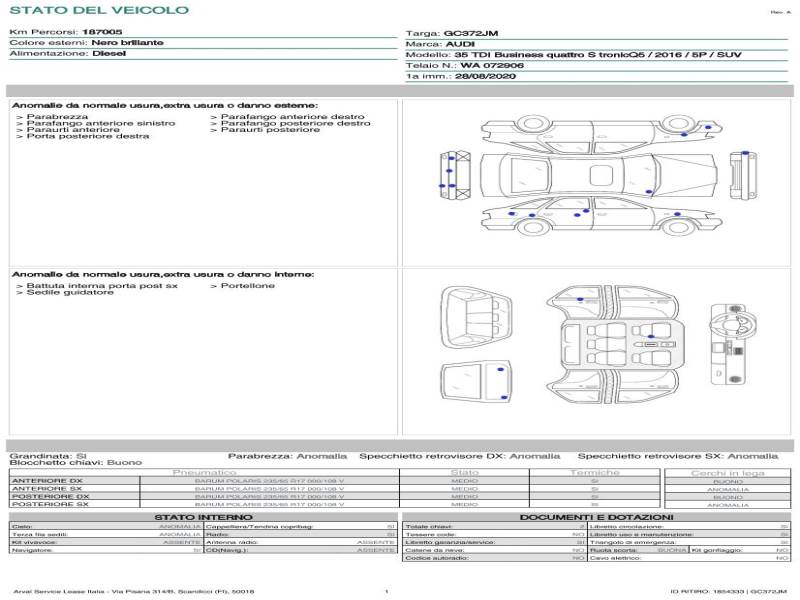
Task: Click the 'Pneumatico' column header
Action: [205, 473]
